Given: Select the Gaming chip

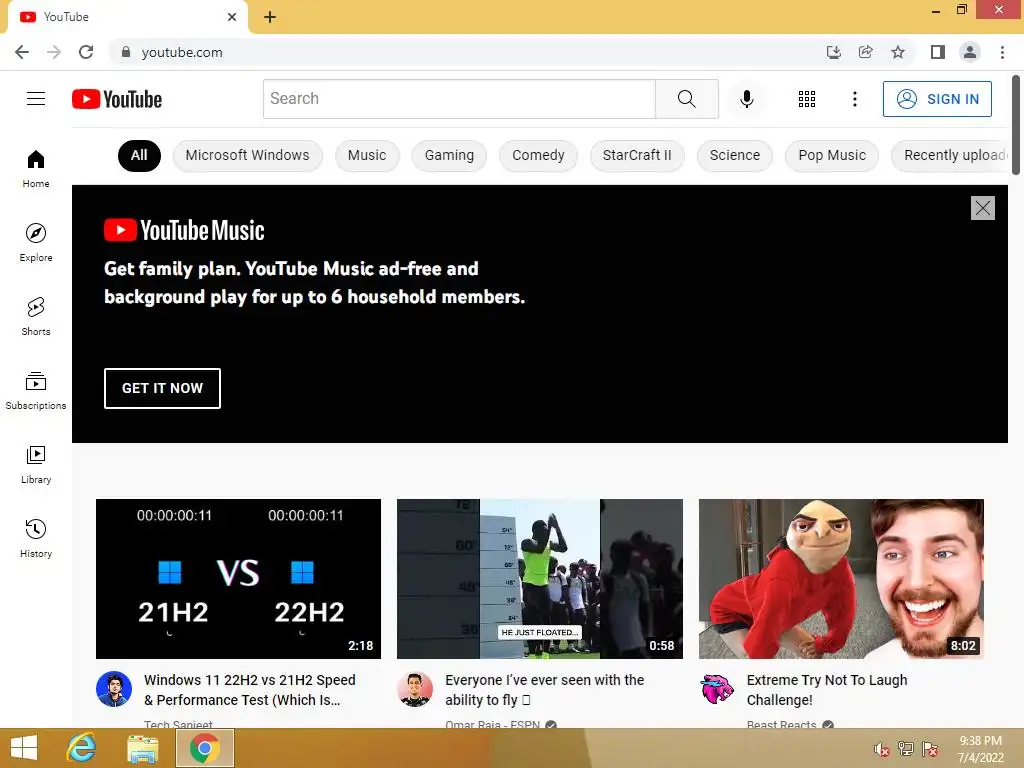Looking at the screenshot, I should click(x=449, y=155).
